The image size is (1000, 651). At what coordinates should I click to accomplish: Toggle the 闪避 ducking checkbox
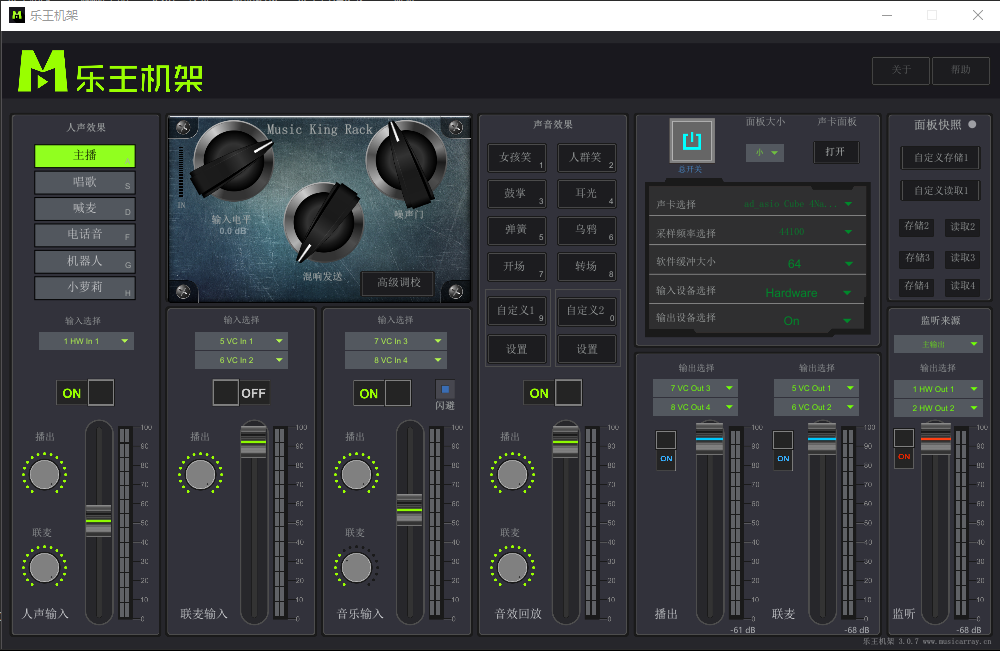pos(445,389)
